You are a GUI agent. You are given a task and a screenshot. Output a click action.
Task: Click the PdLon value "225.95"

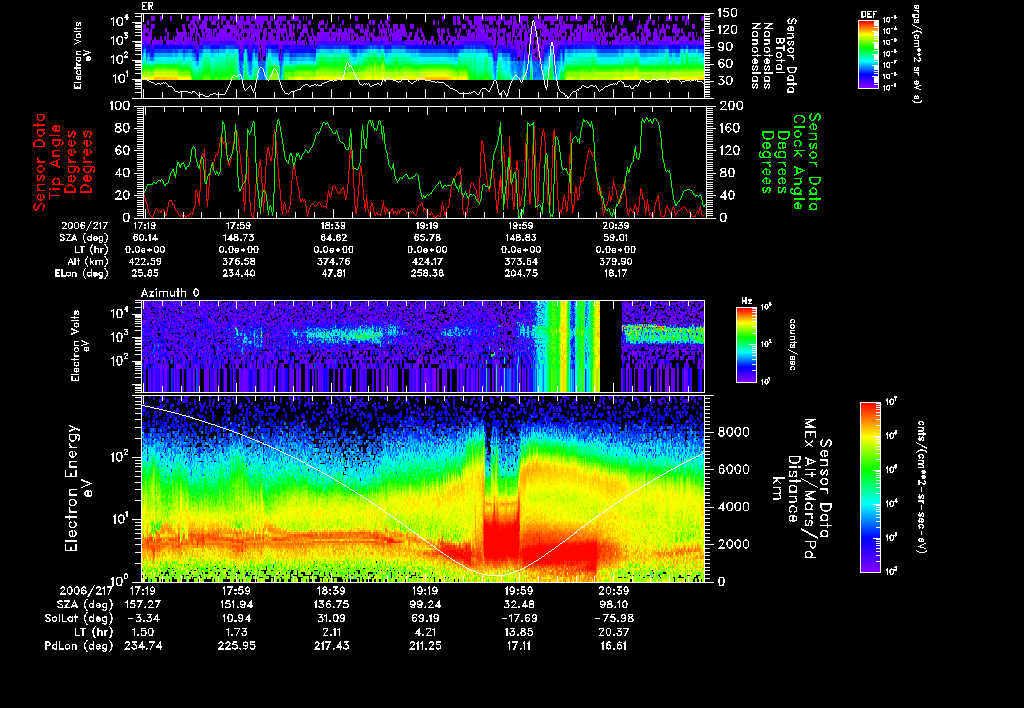[236, 646]
